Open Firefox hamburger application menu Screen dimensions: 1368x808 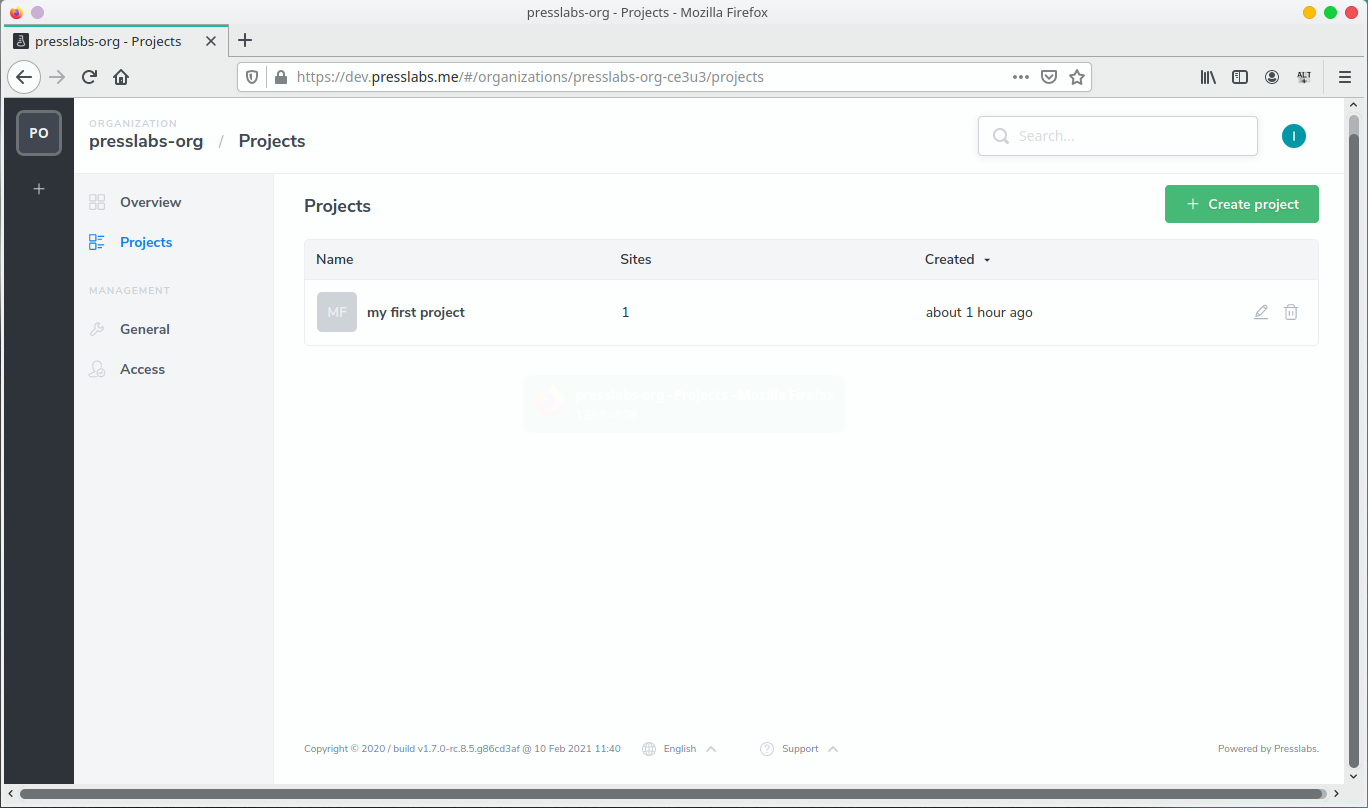[x=1345, y=77]
